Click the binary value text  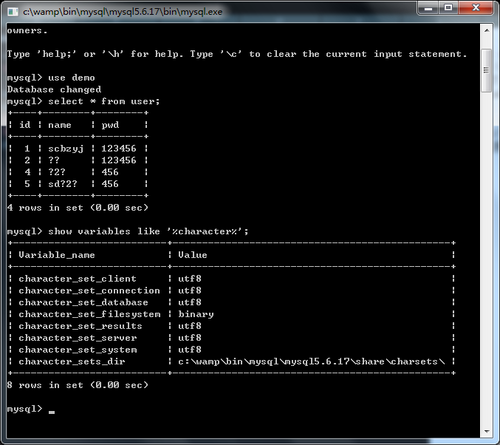[x=196, y=314]
